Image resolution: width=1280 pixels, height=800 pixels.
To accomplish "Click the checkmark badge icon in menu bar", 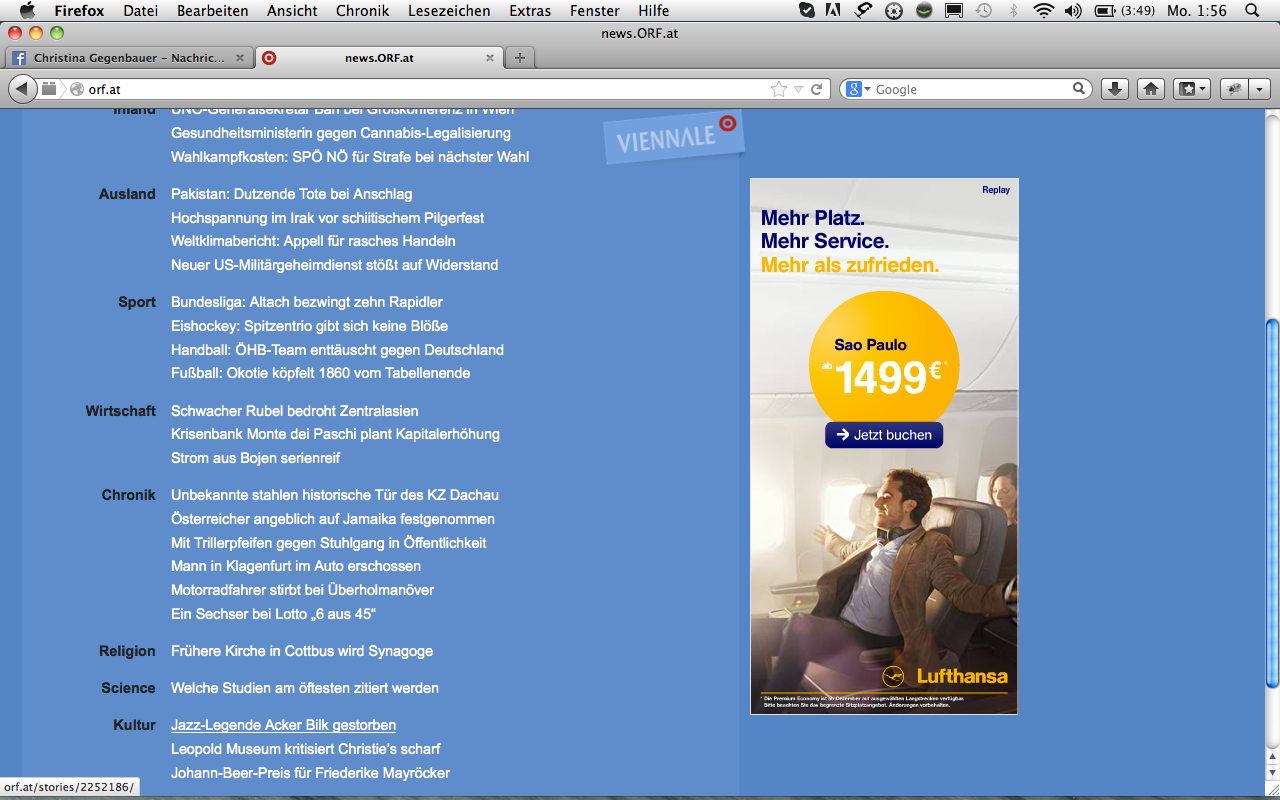I will point(808,10).
